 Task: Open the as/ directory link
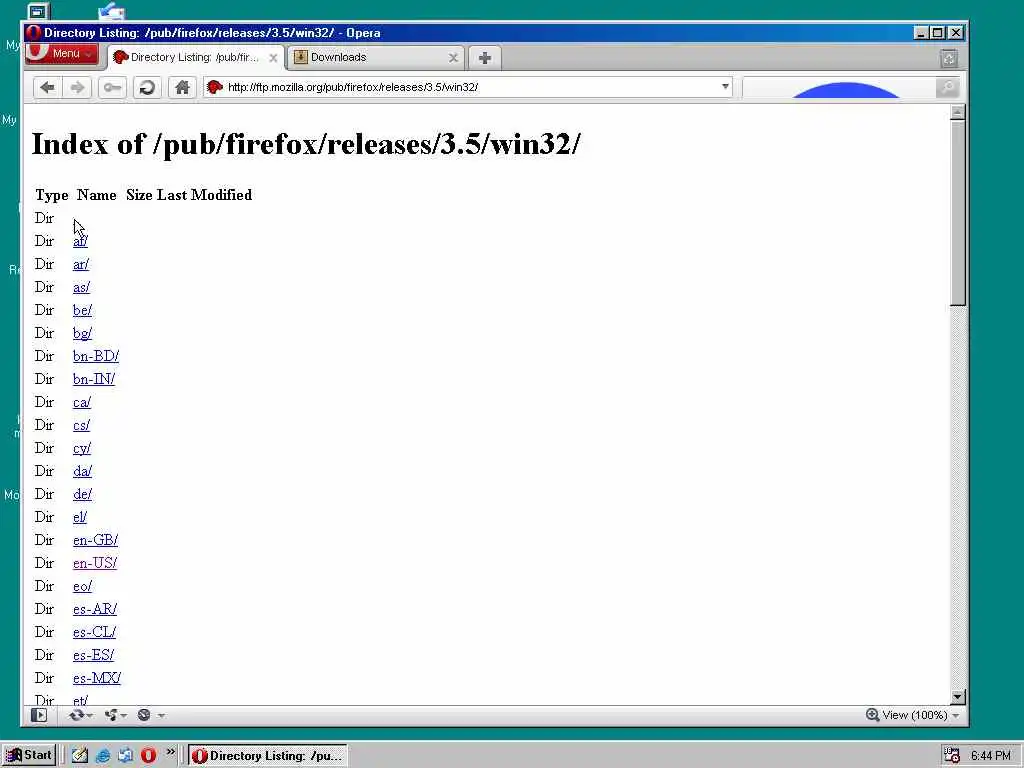coord(82,287)
